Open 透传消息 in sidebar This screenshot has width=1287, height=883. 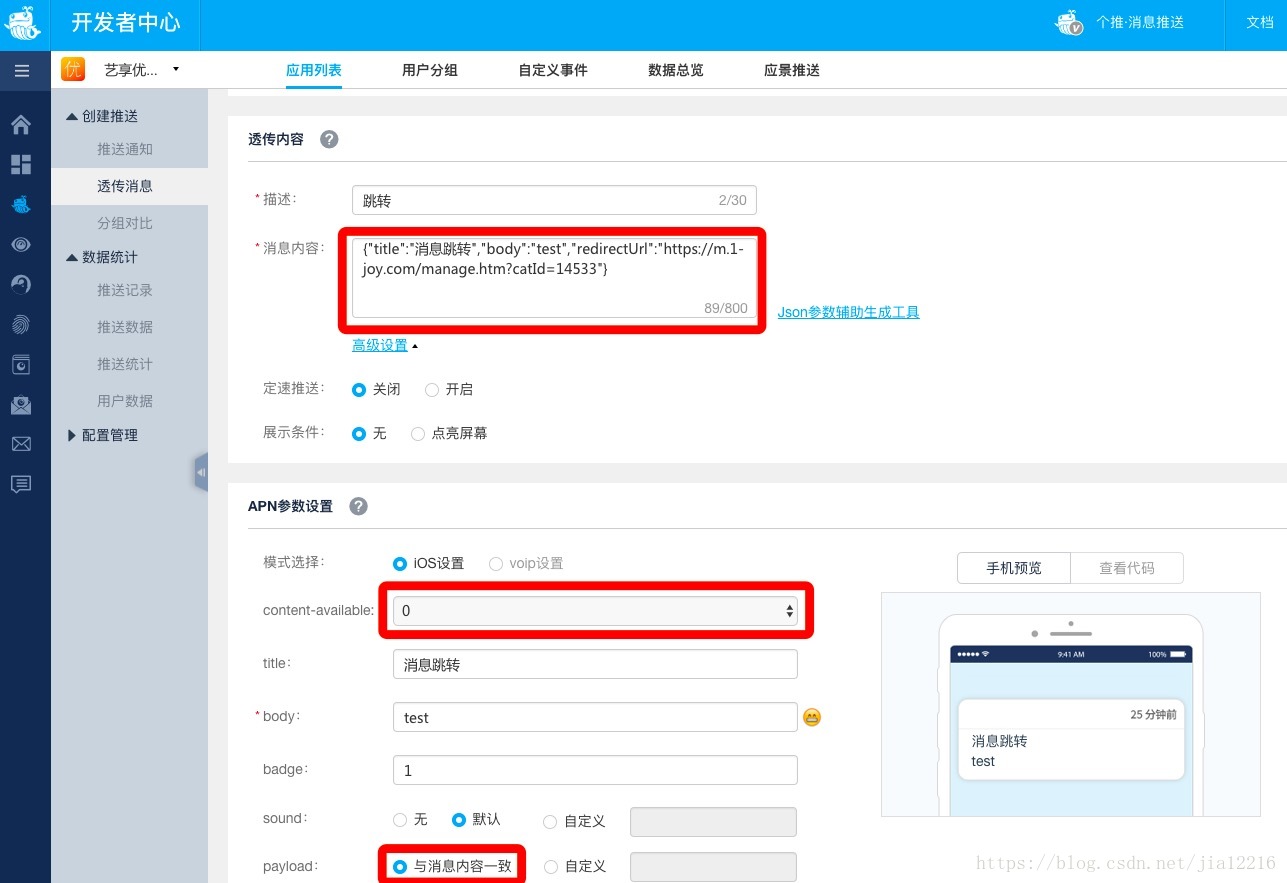point(125,186)
